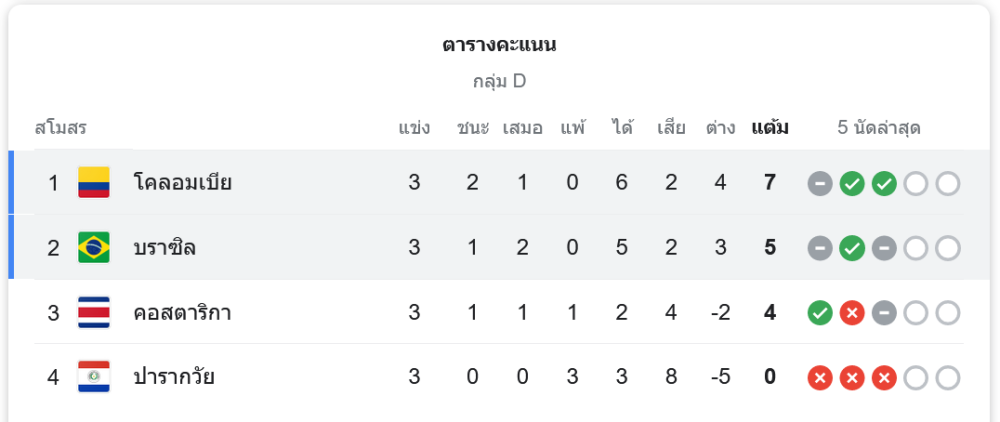
Task: Open the โคลอมเบีย team link
Action: 182,182
